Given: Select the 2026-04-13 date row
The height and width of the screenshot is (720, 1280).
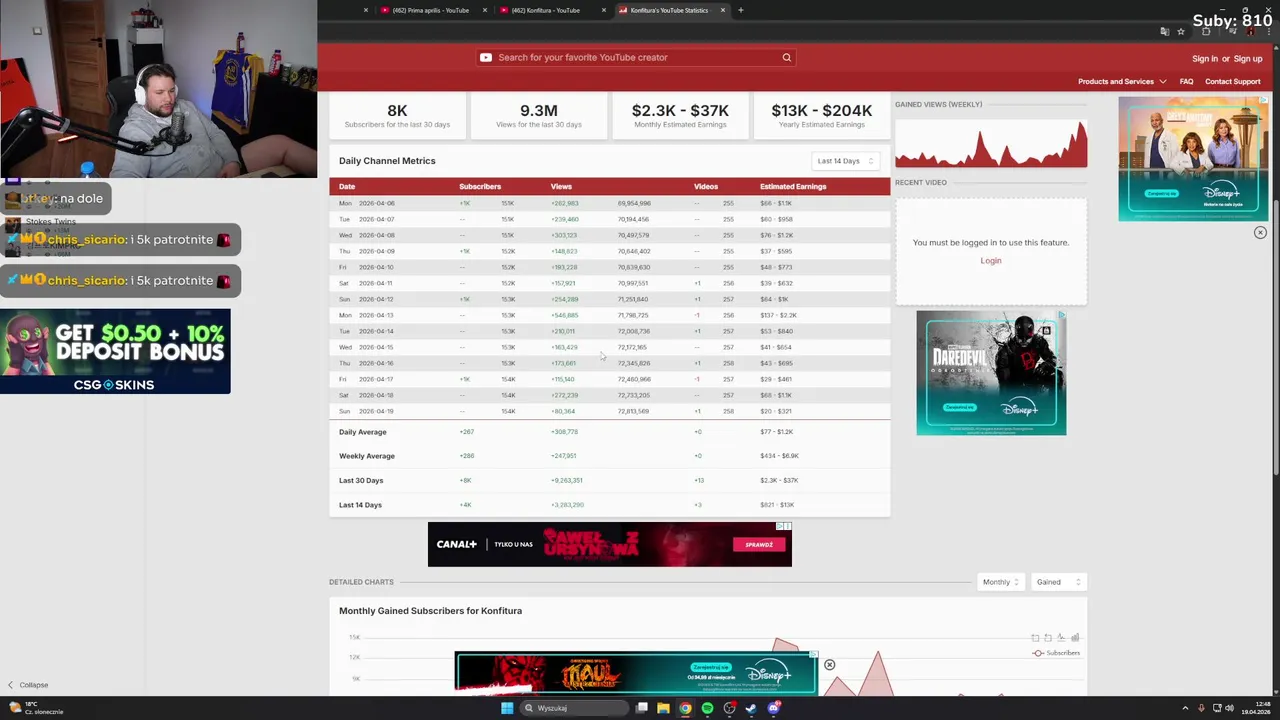Looking at the screenshot, I should click(609, 315).
